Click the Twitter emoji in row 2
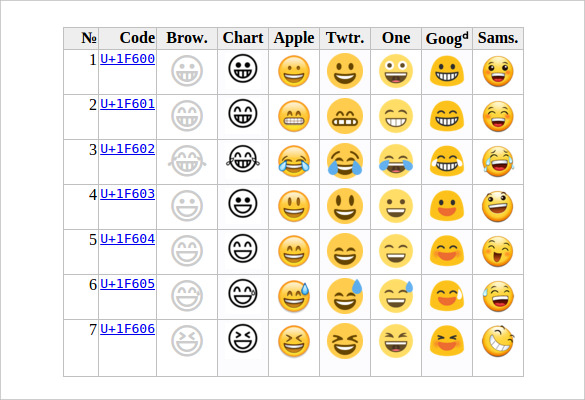 click(x=345, y=116)
